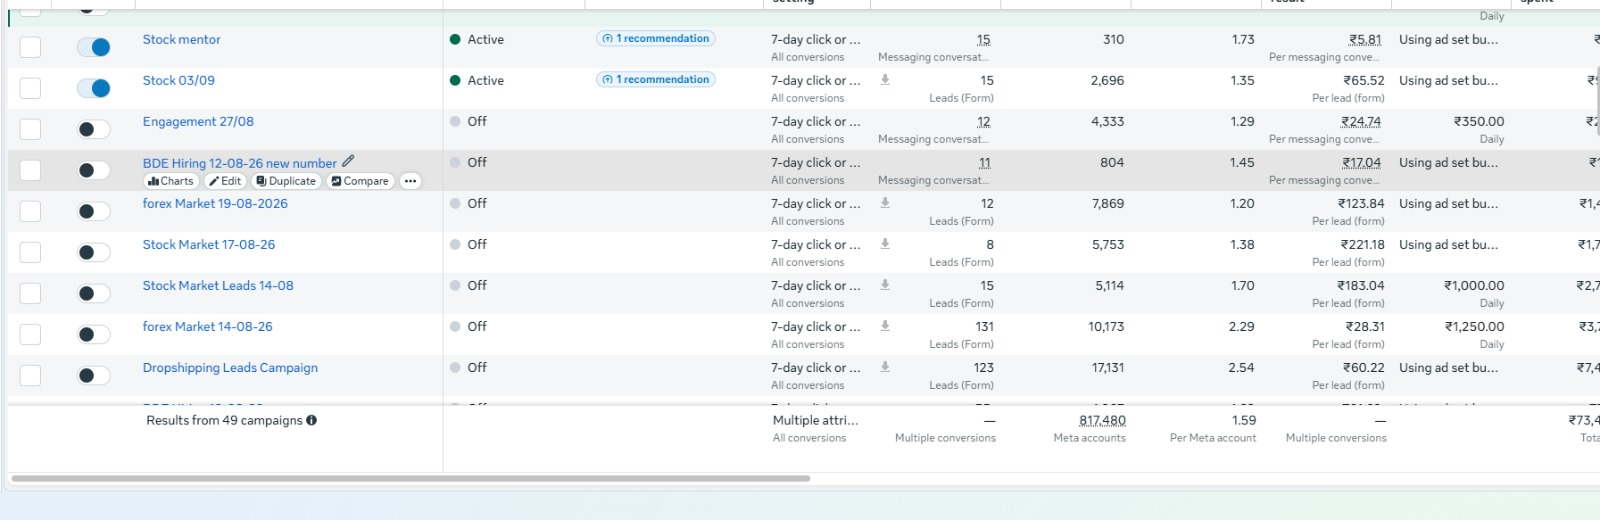Check the Stock Market 17-08-26 row checkbox
This screenshot has width=1600, height=520.
tap(31, 252)
